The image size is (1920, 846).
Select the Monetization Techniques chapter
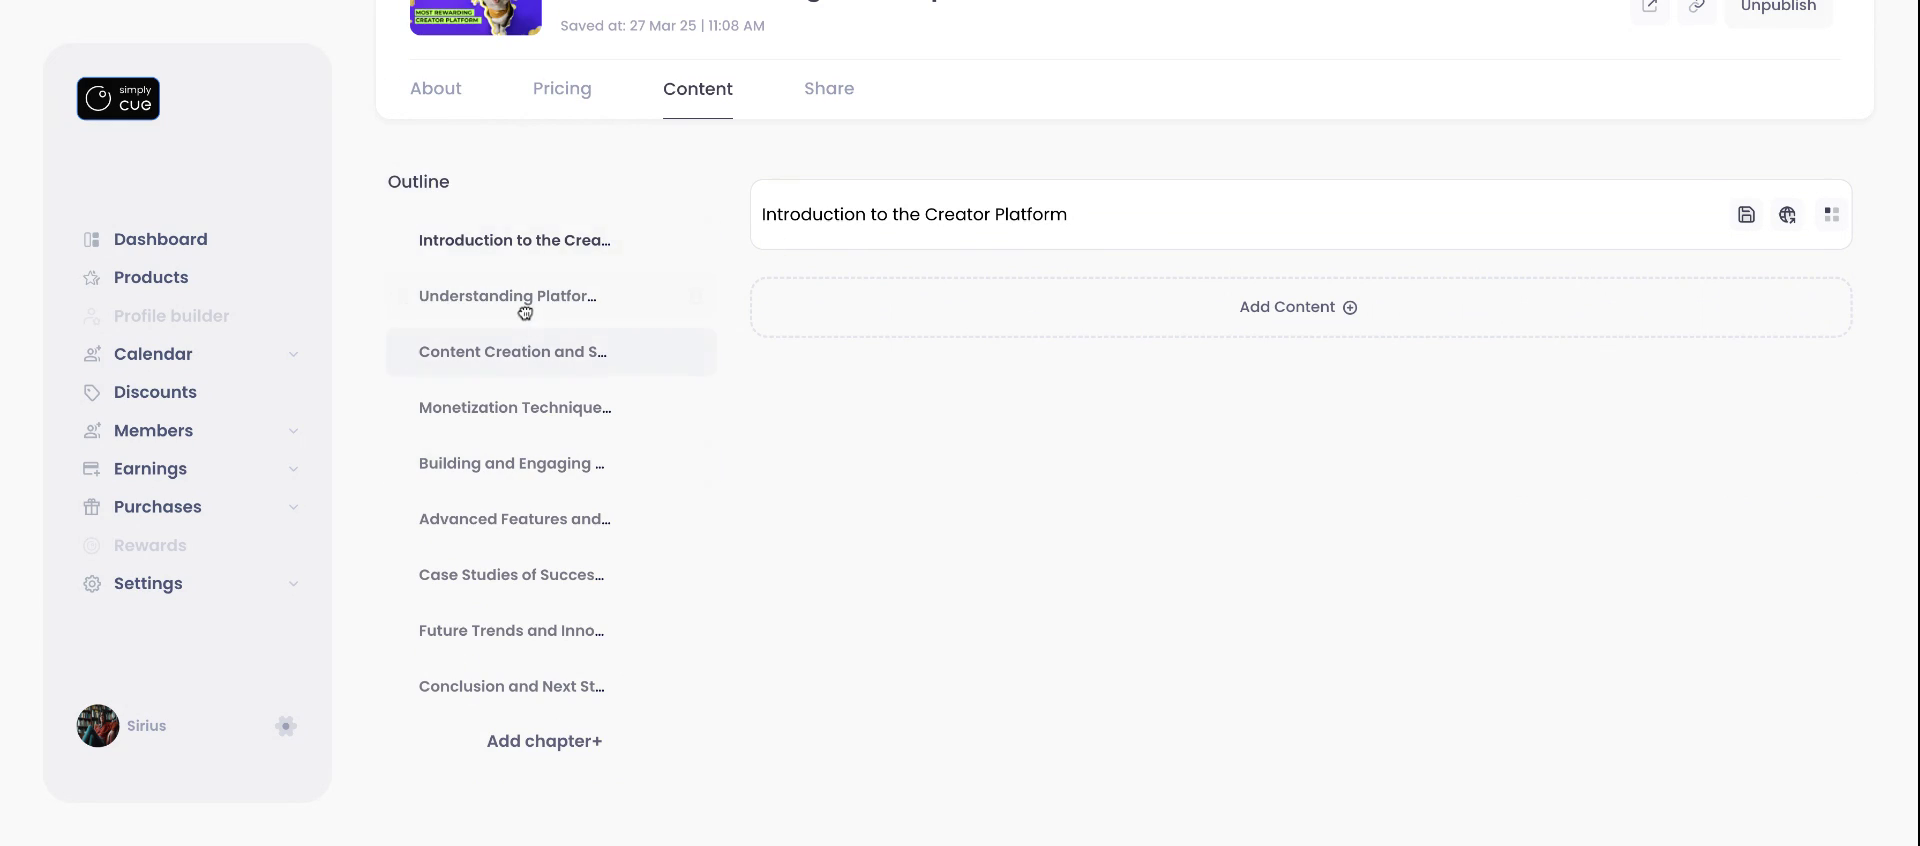[515, 408]
